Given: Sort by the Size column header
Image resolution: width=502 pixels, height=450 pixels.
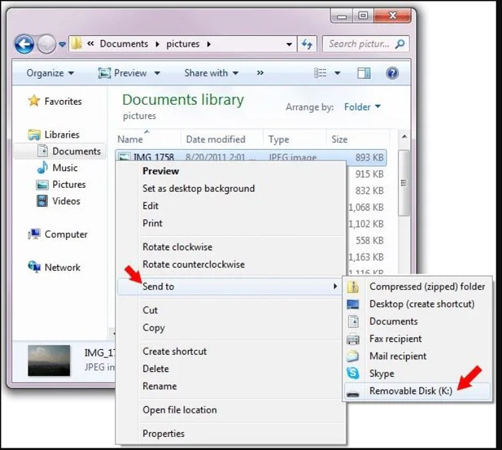Looking at the screenshot, I should (339, 139).
